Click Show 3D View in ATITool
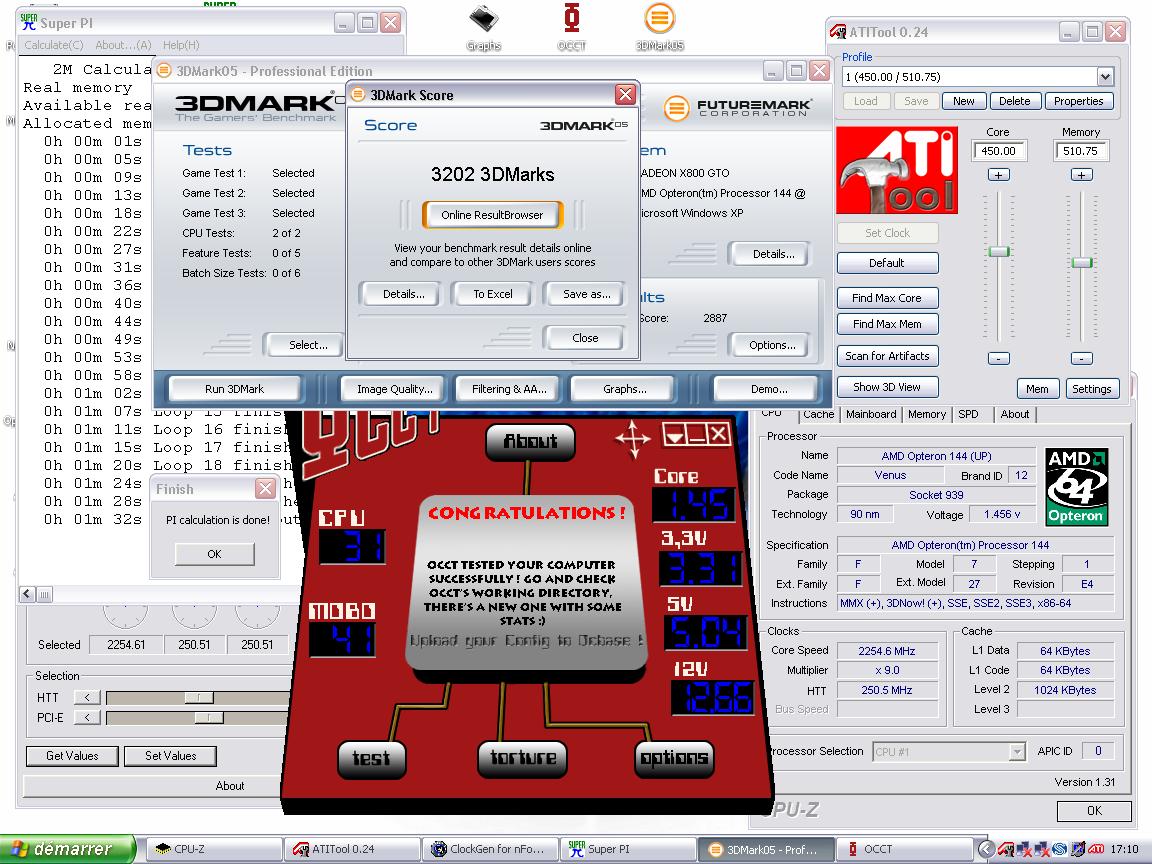The image size is (1152, 864). point(887,387)
